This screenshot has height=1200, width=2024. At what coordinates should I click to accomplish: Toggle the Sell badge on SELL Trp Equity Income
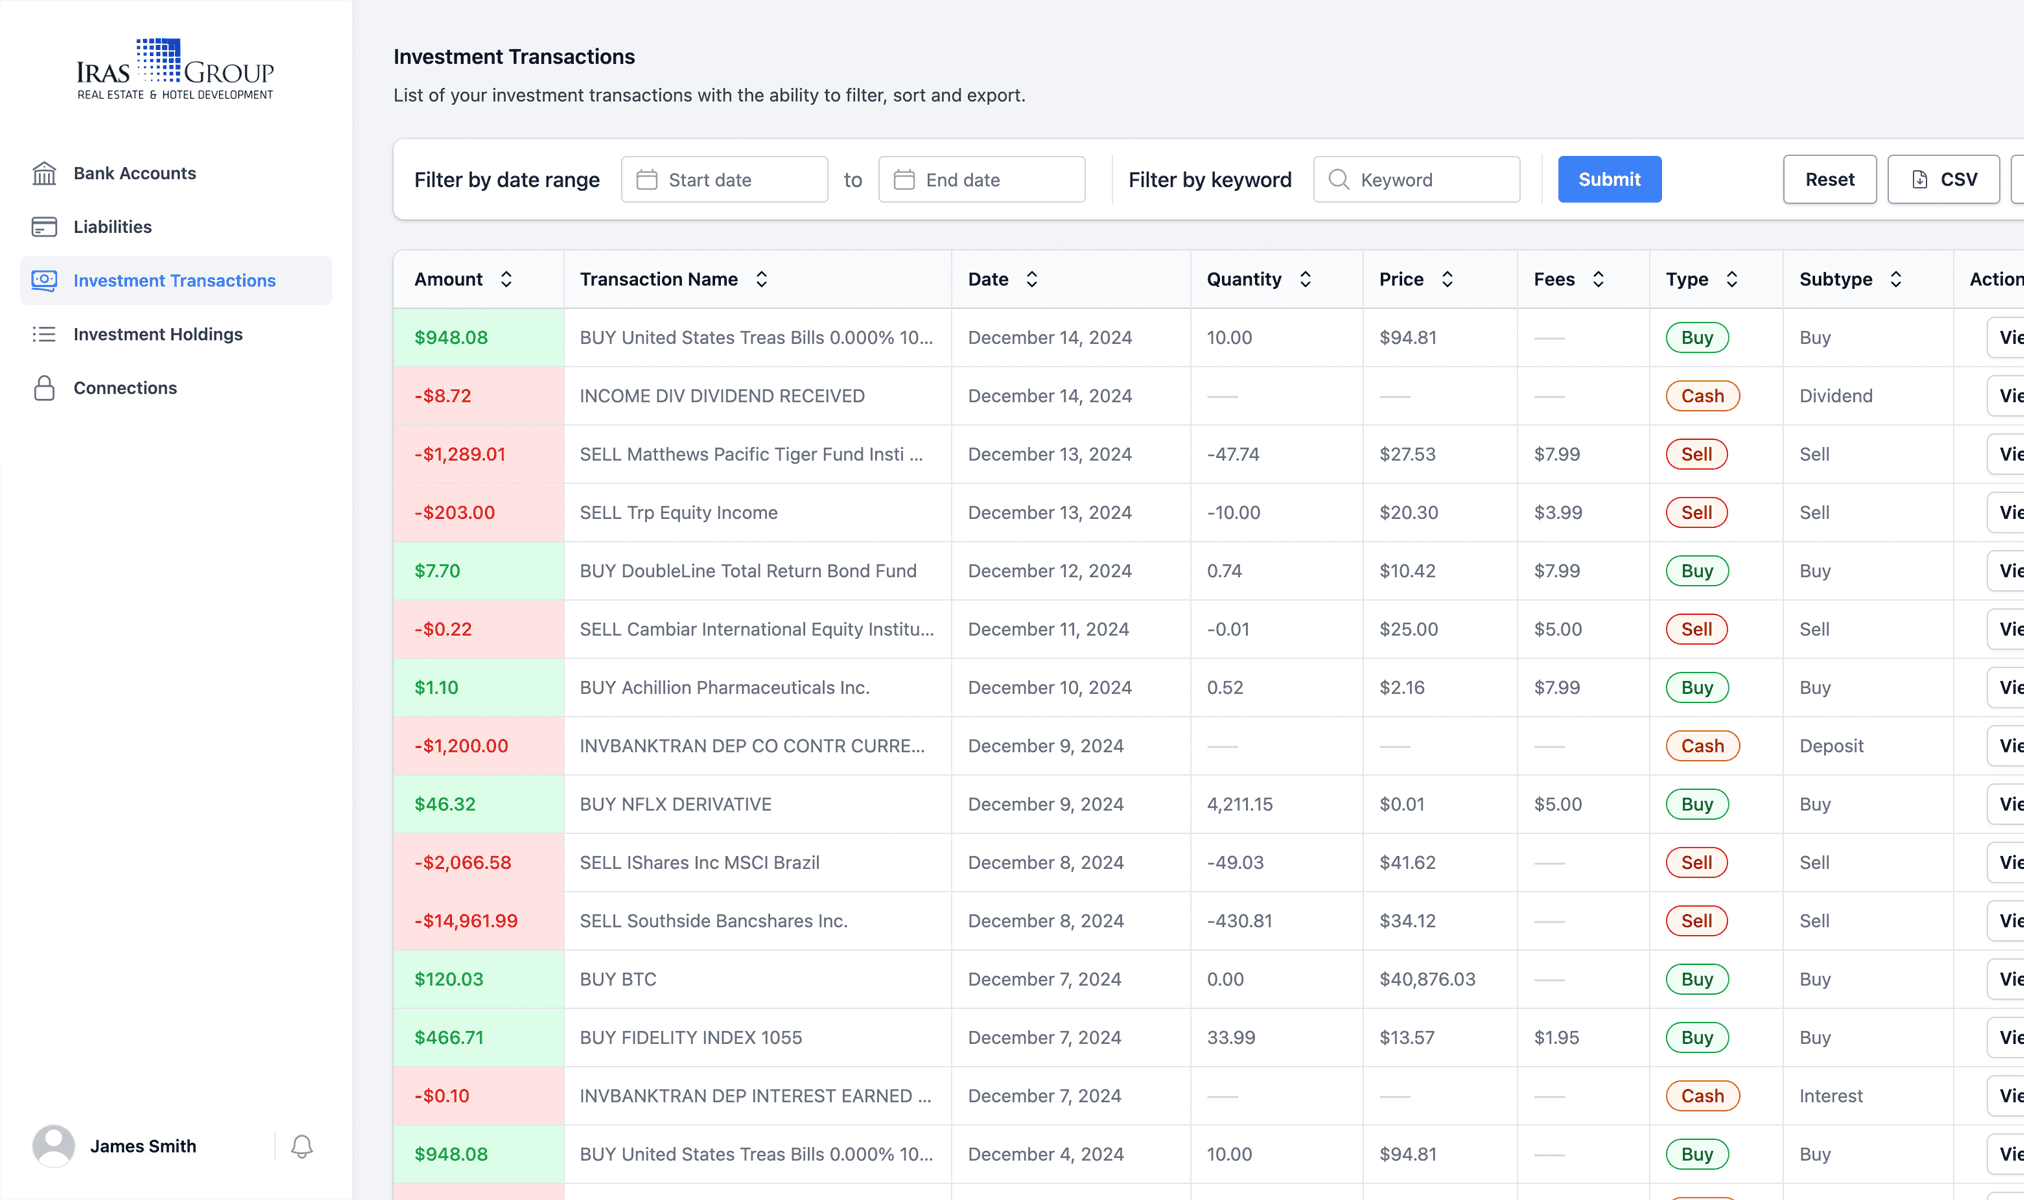pos(1696,512)
